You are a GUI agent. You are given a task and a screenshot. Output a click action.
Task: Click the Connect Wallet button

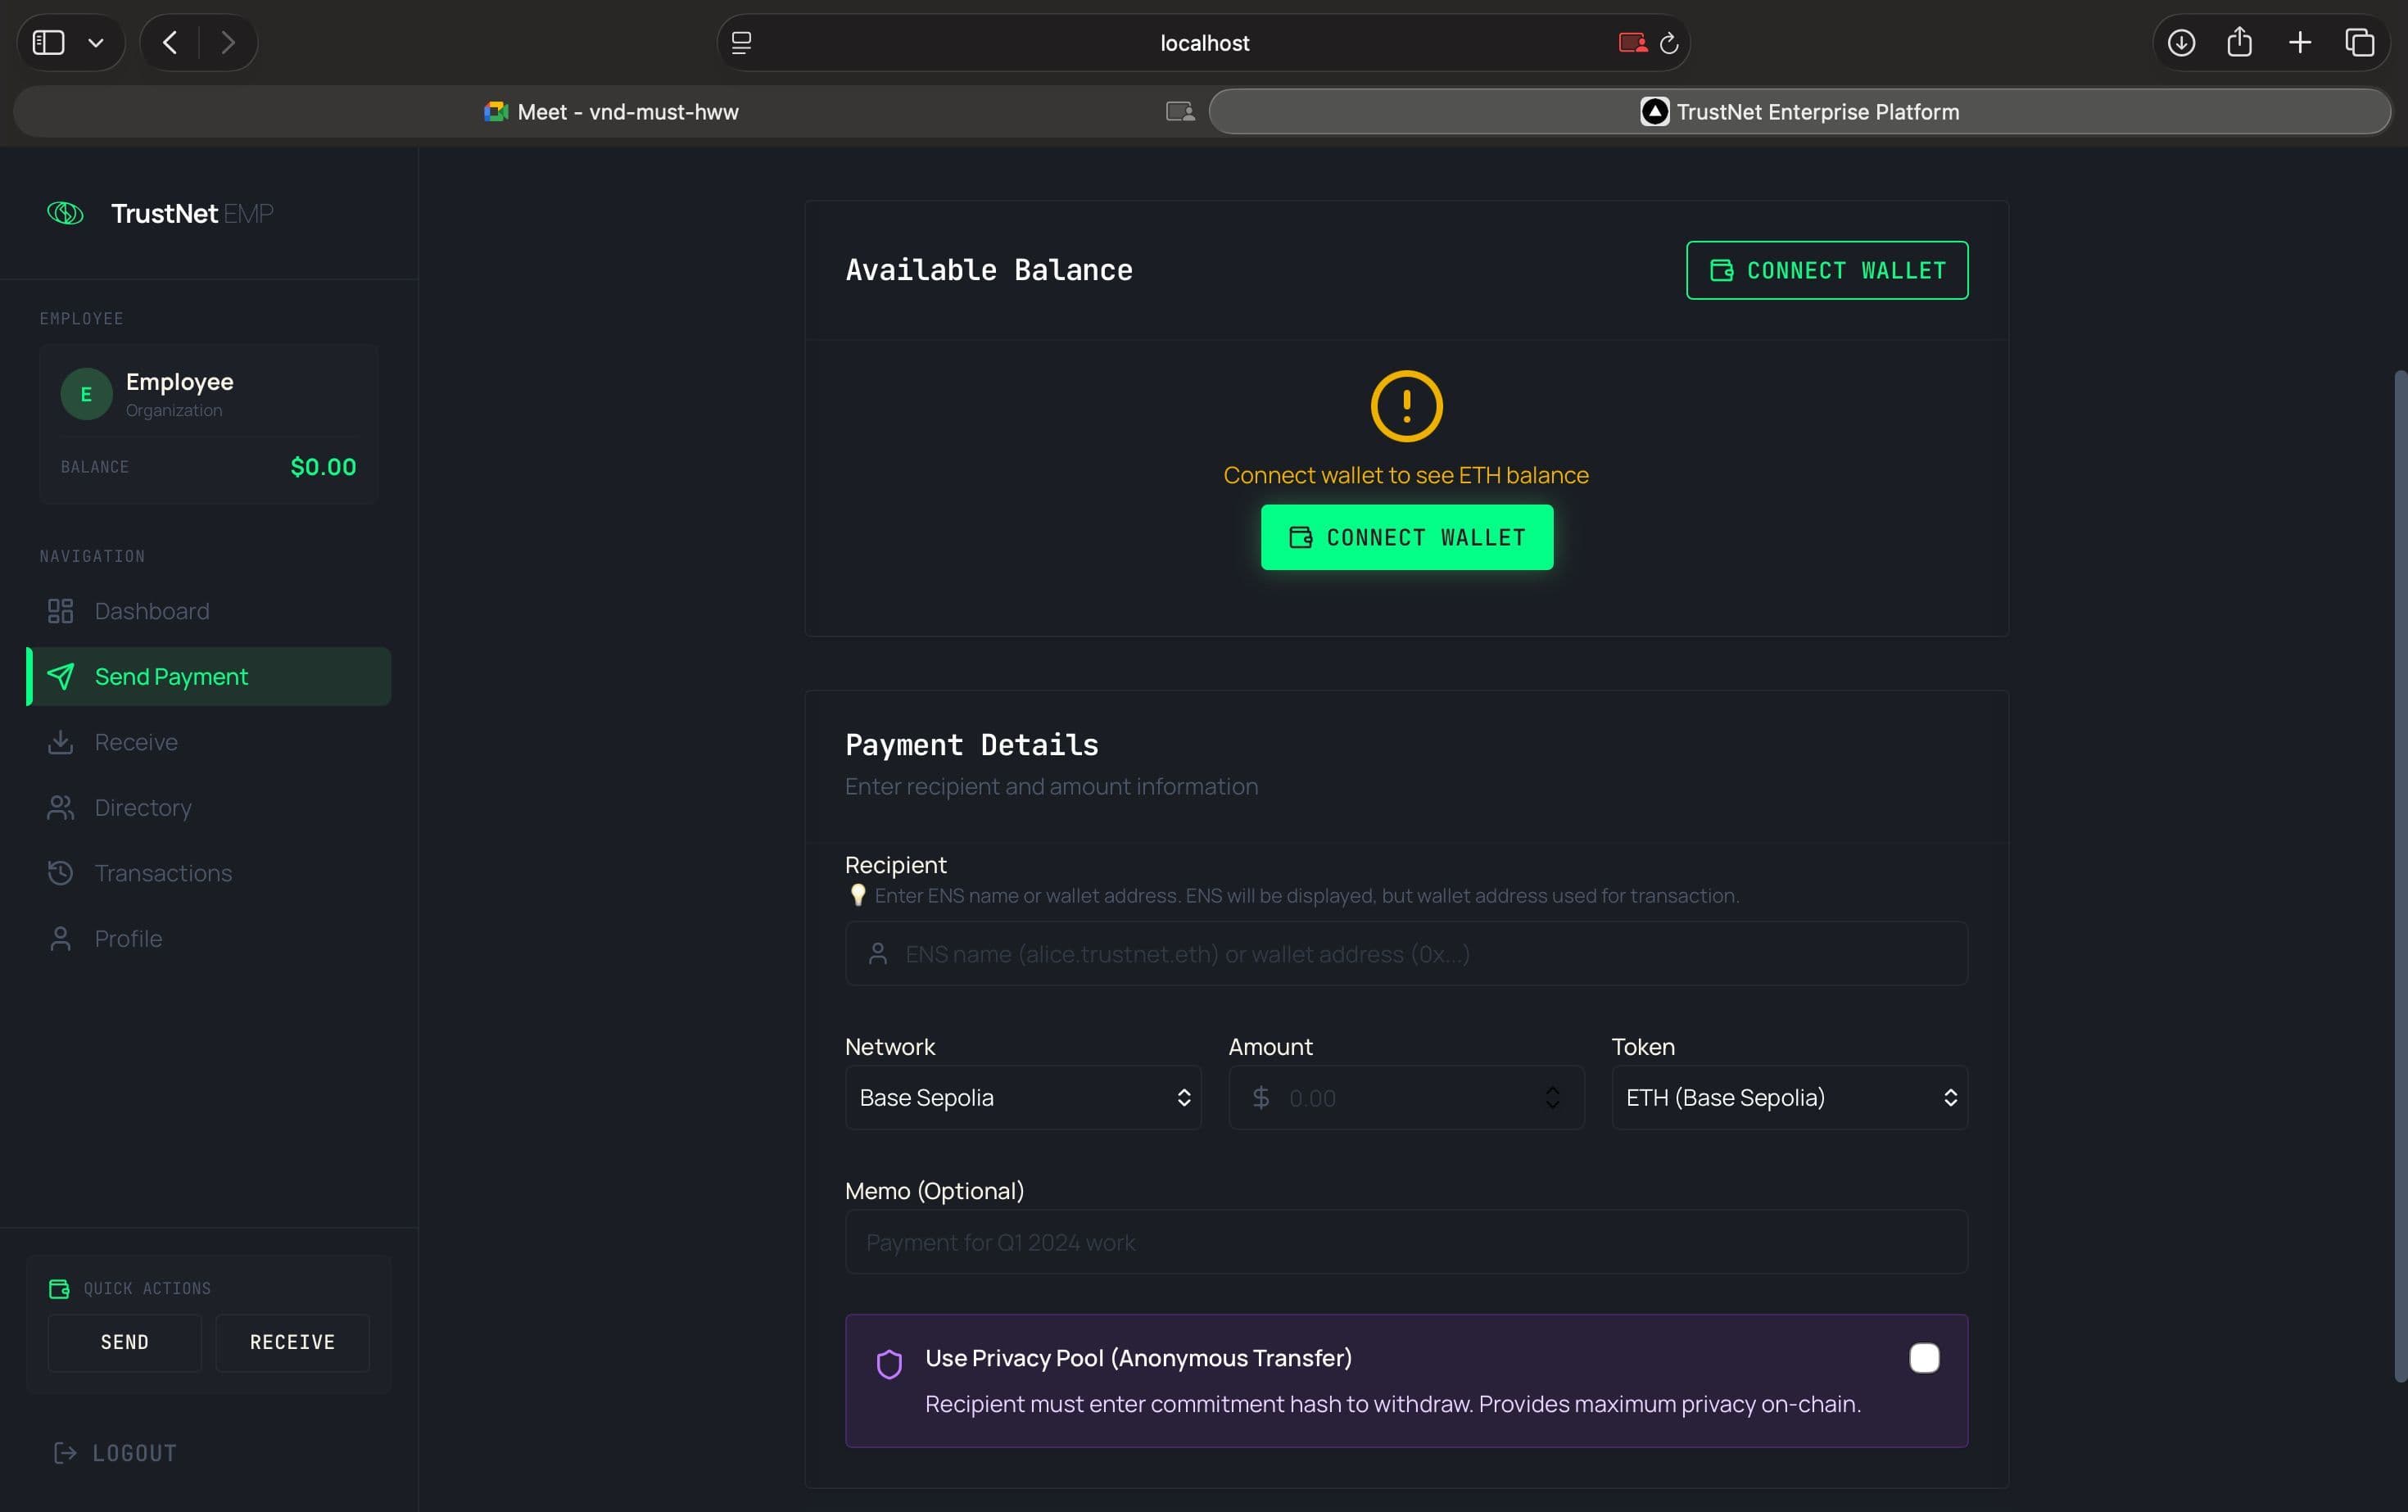1405,537
